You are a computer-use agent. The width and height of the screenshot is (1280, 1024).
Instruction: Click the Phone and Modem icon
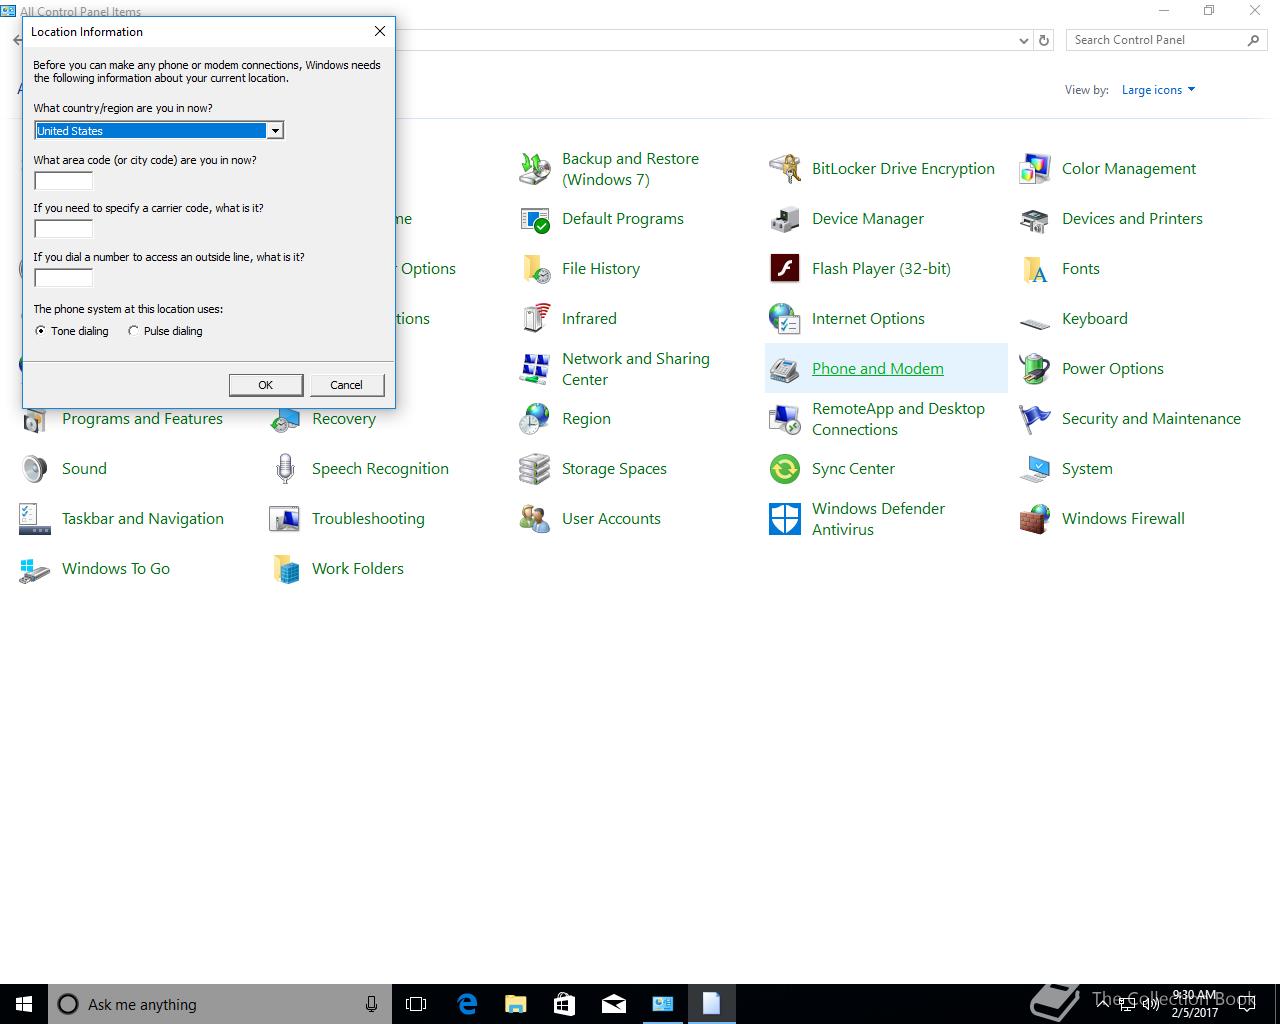(785, 369)
